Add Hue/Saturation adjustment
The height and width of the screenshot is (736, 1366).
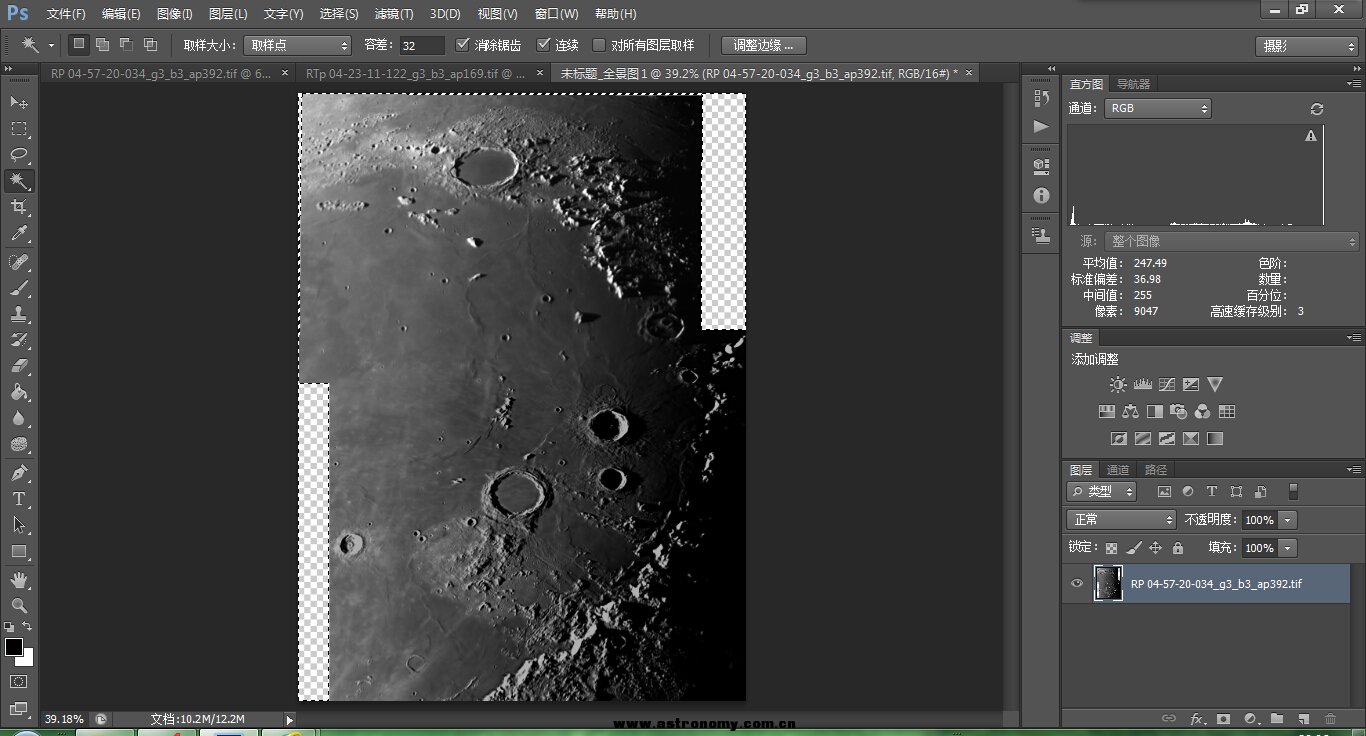click(1107, 411)
